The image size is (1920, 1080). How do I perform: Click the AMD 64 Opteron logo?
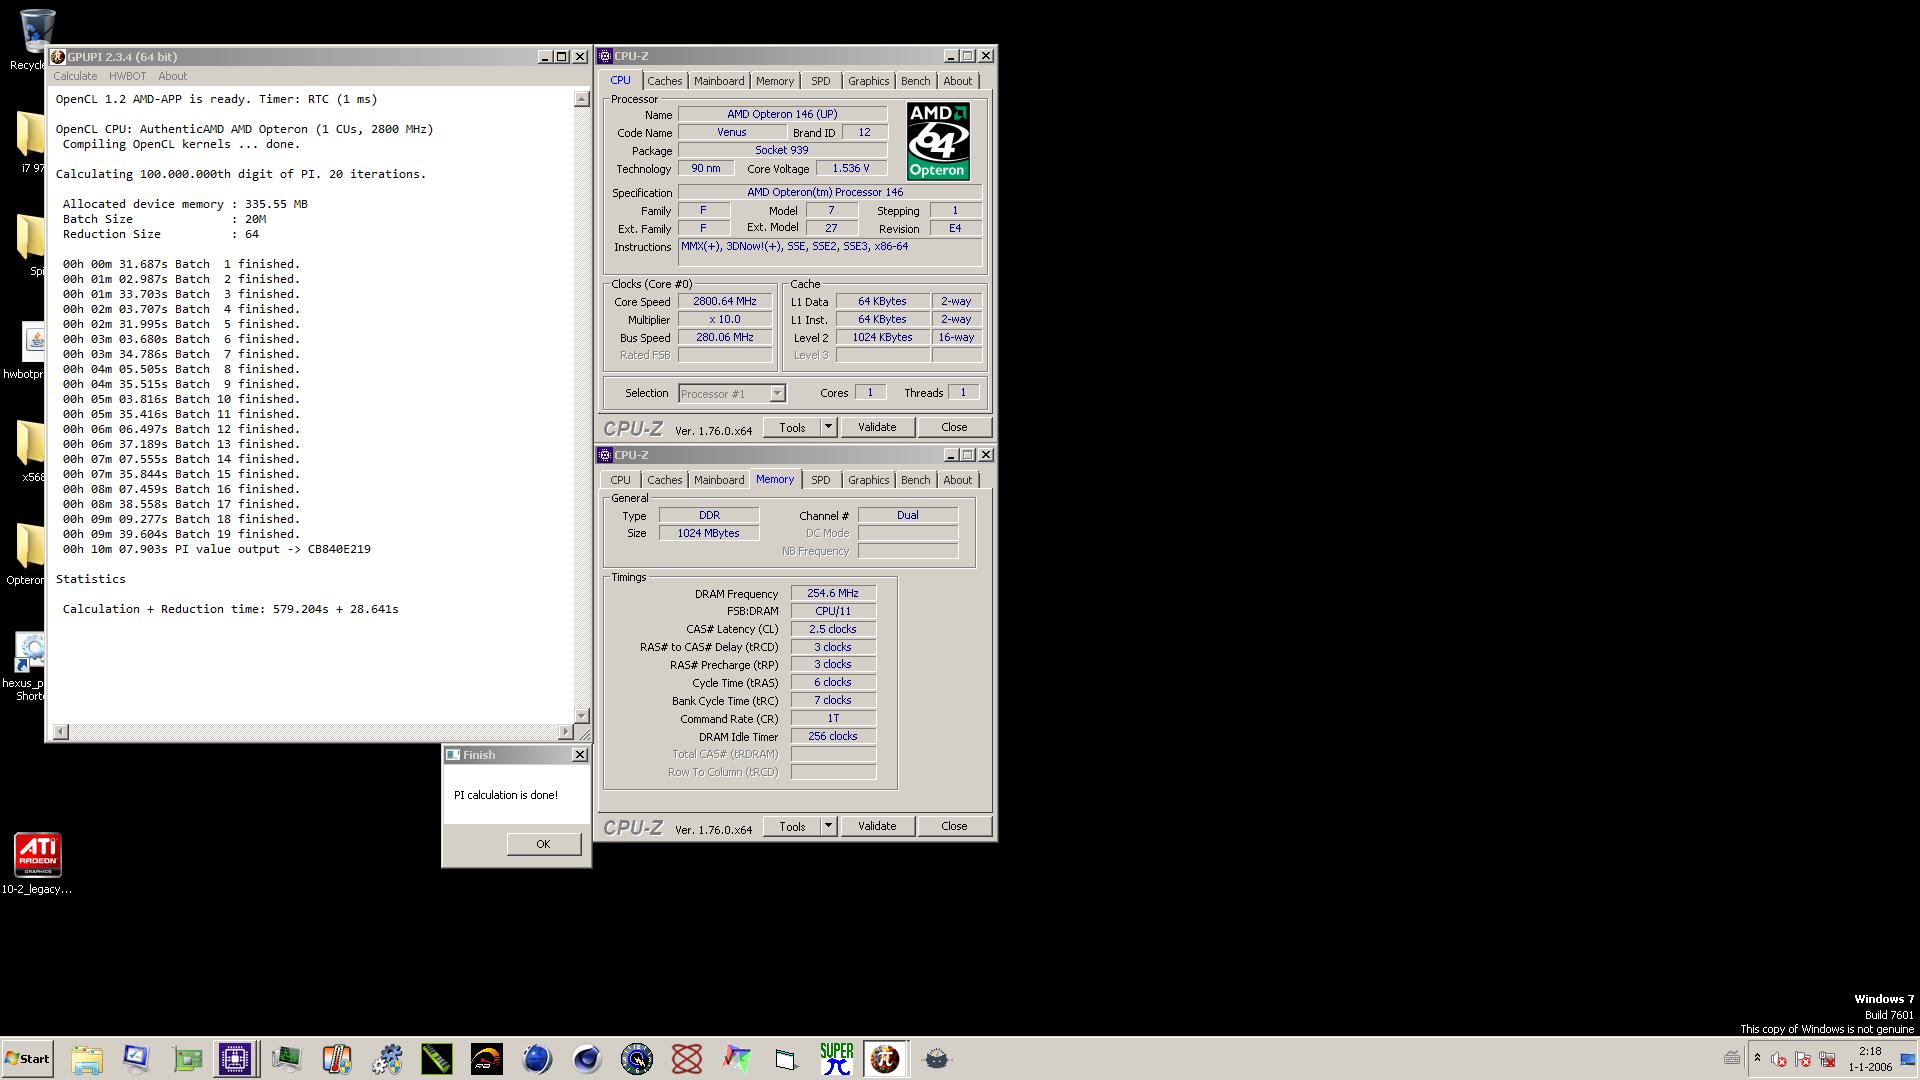[x=938, y=141]
